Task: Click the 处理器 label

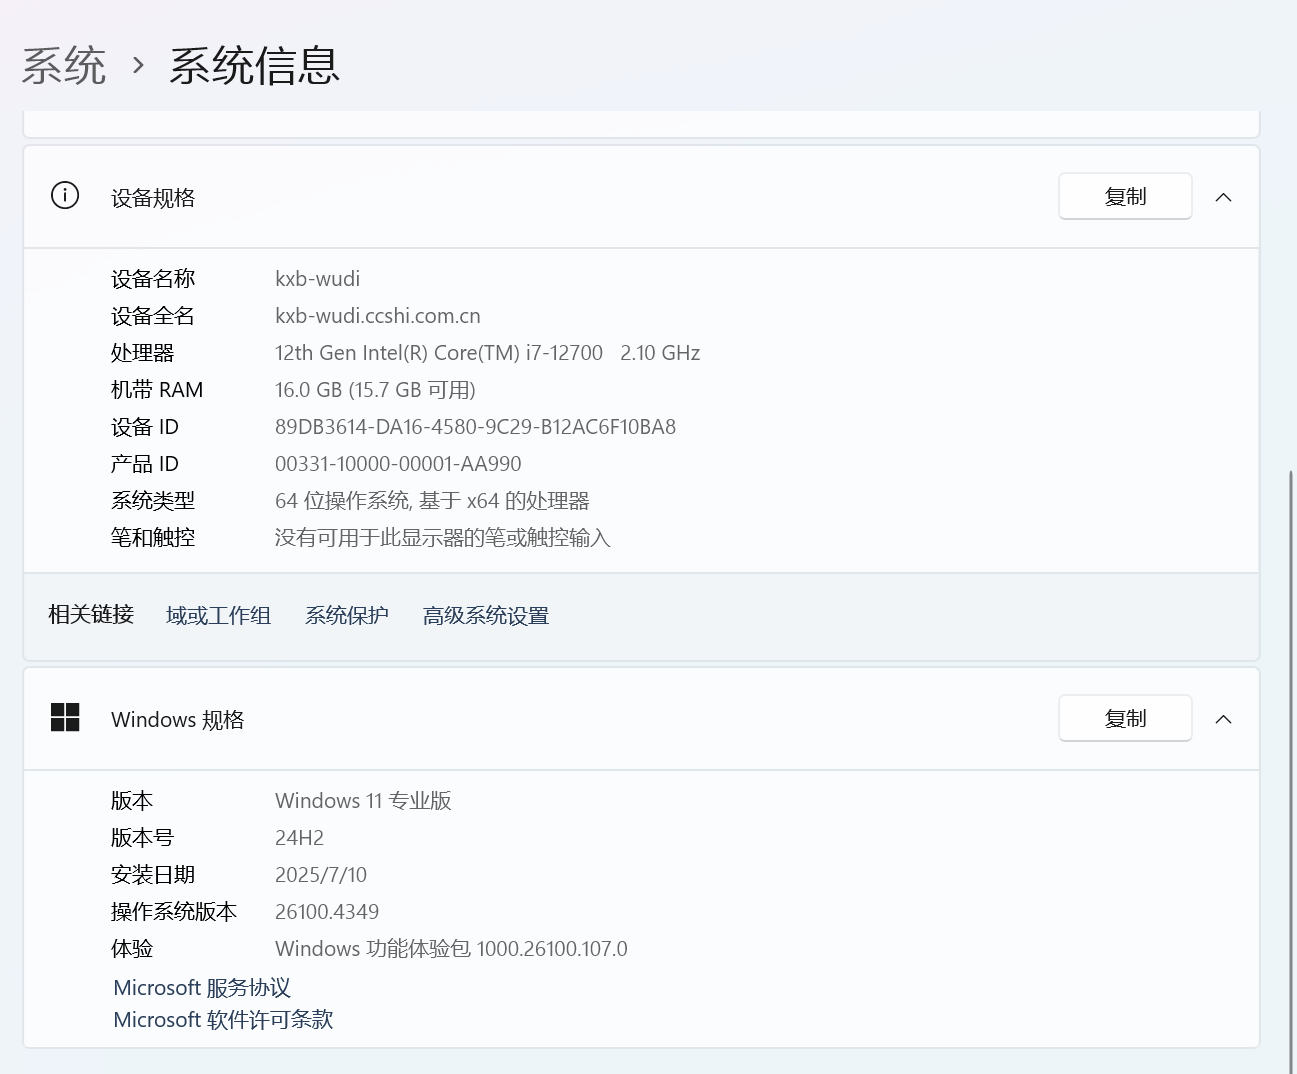Action: click(x=143, y=353)
